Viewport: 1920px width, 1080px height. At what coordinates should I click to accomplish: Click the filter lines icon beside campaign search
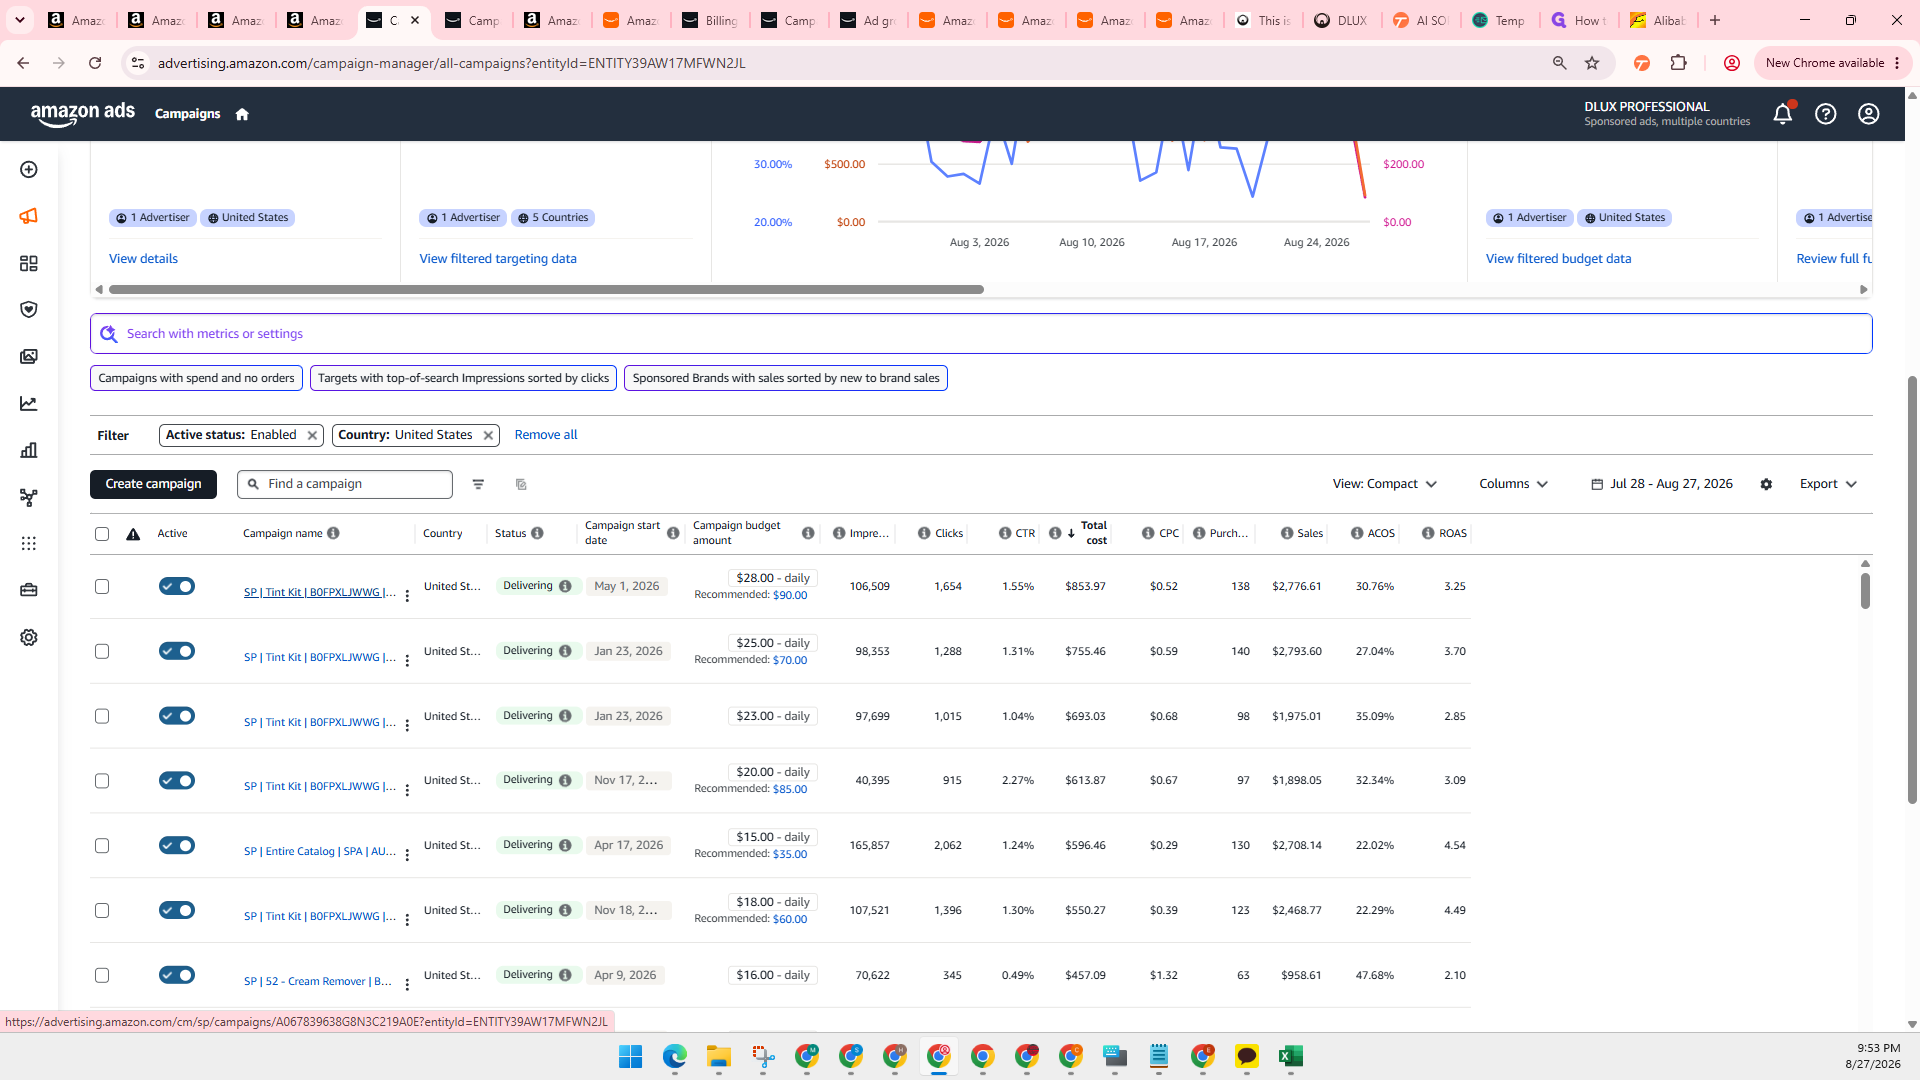478,484
